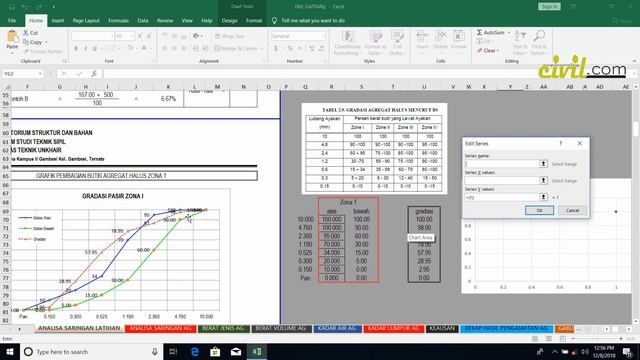Click range selector icon for Series name
640x360 pixels.
[543, 164]
